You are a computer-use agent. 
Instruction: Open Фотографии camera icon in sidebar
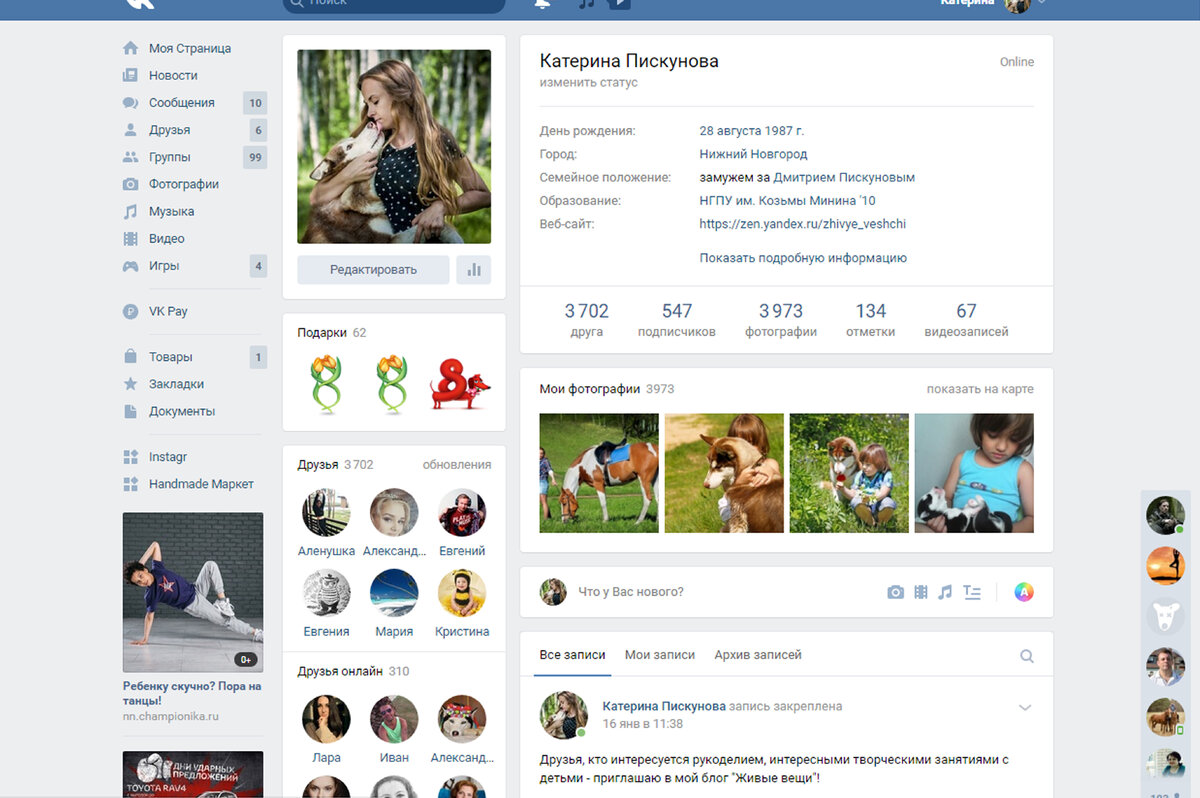tap(130, 184)
